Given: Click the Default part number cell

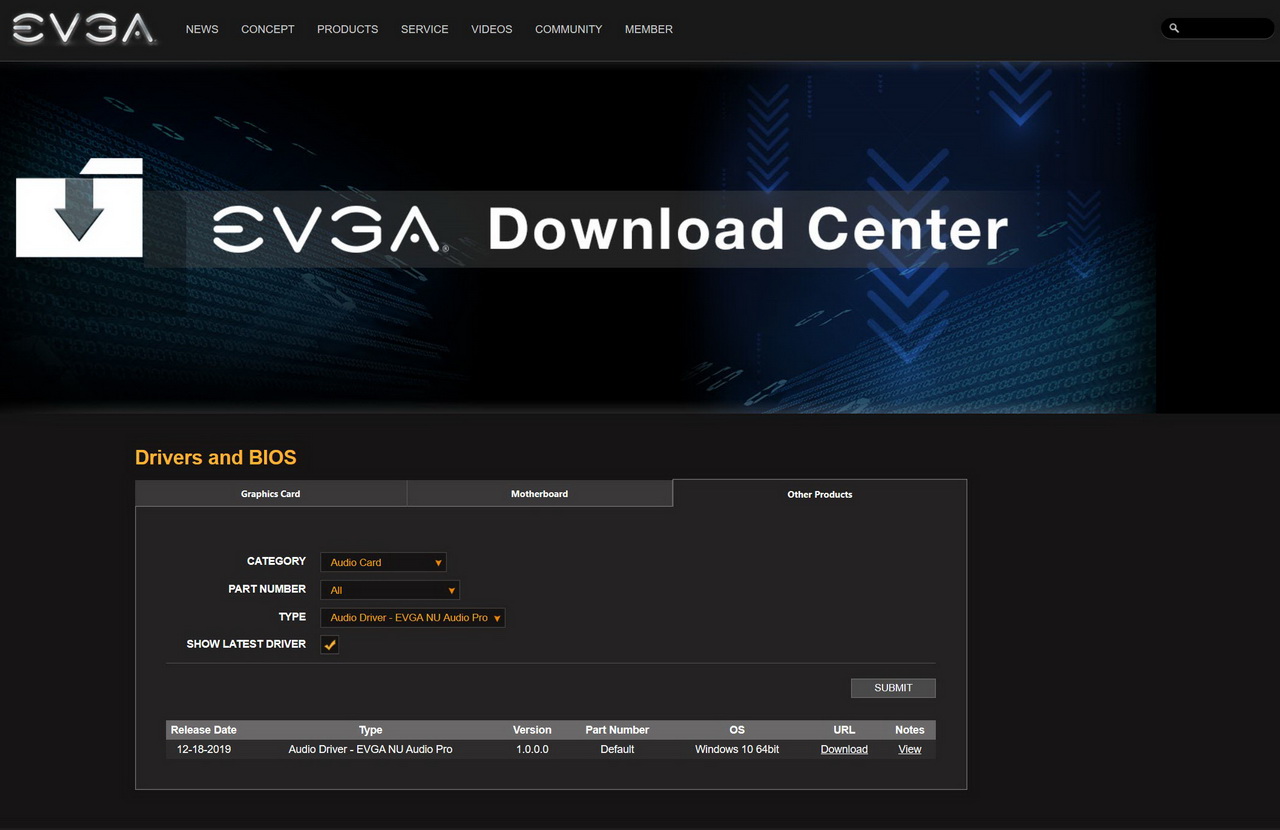Looking at the screenshot, I should point(617,749).
